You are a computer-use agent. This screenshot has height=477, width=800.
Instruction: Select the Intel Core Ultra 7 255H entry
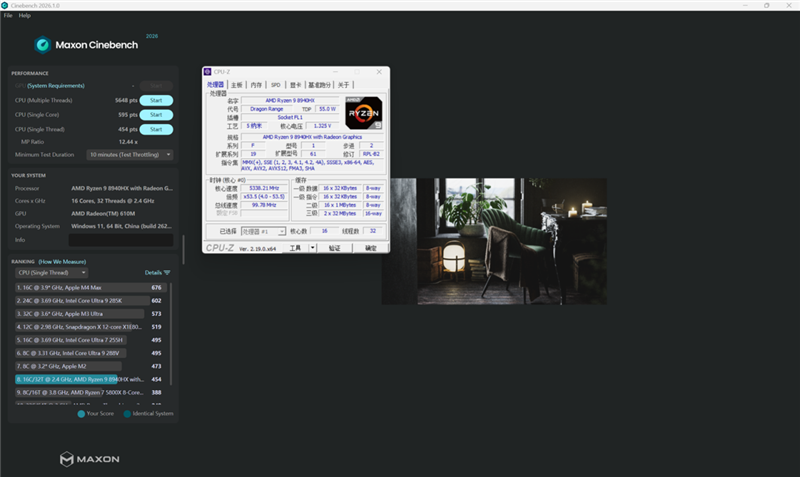click(89, 340)
